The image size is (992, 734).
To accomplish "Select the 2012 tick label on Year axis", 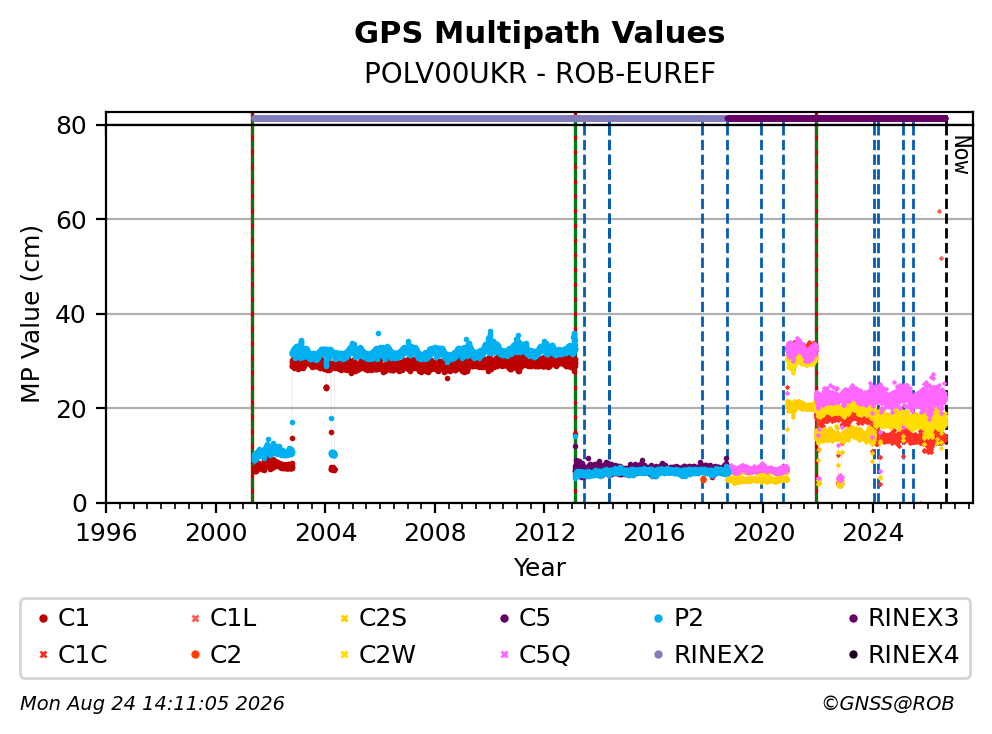I will point(545,533).
